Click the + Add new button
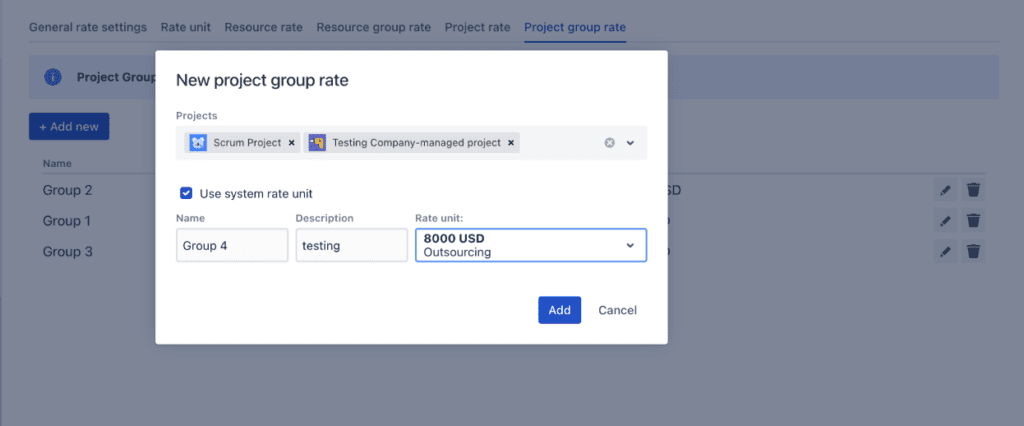 [x=69, y=126]
